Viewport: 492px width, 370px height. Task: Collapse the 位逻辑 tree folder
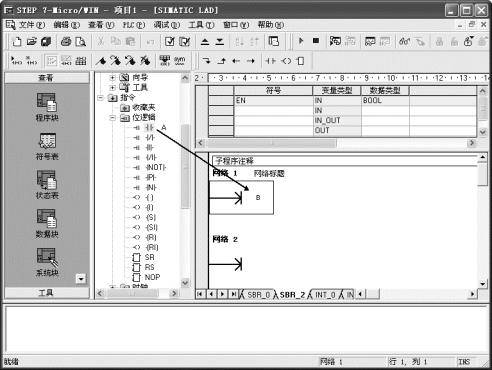click(113, 117)
